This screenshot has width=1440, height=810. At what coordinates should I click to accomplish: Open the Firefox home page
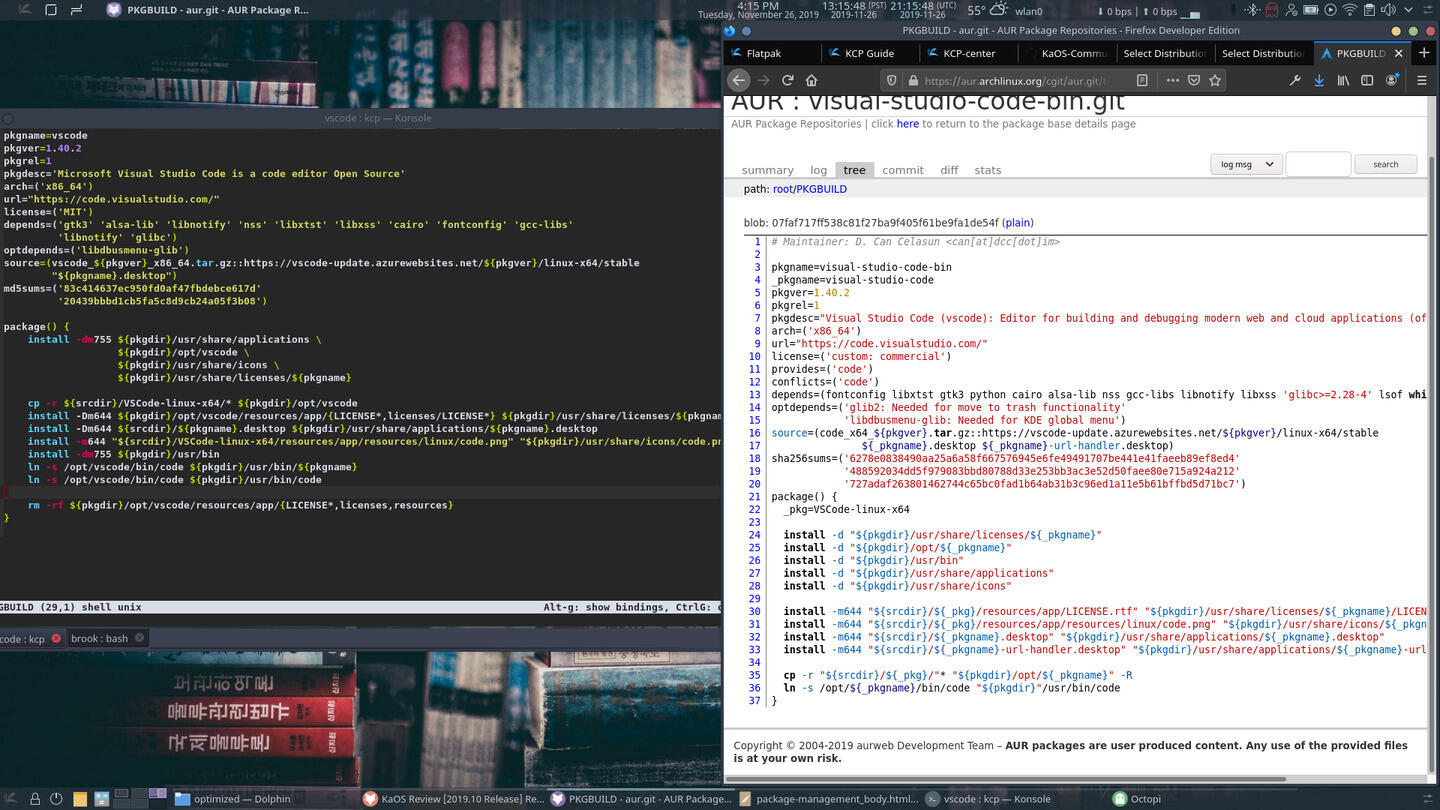click(811, 80)
